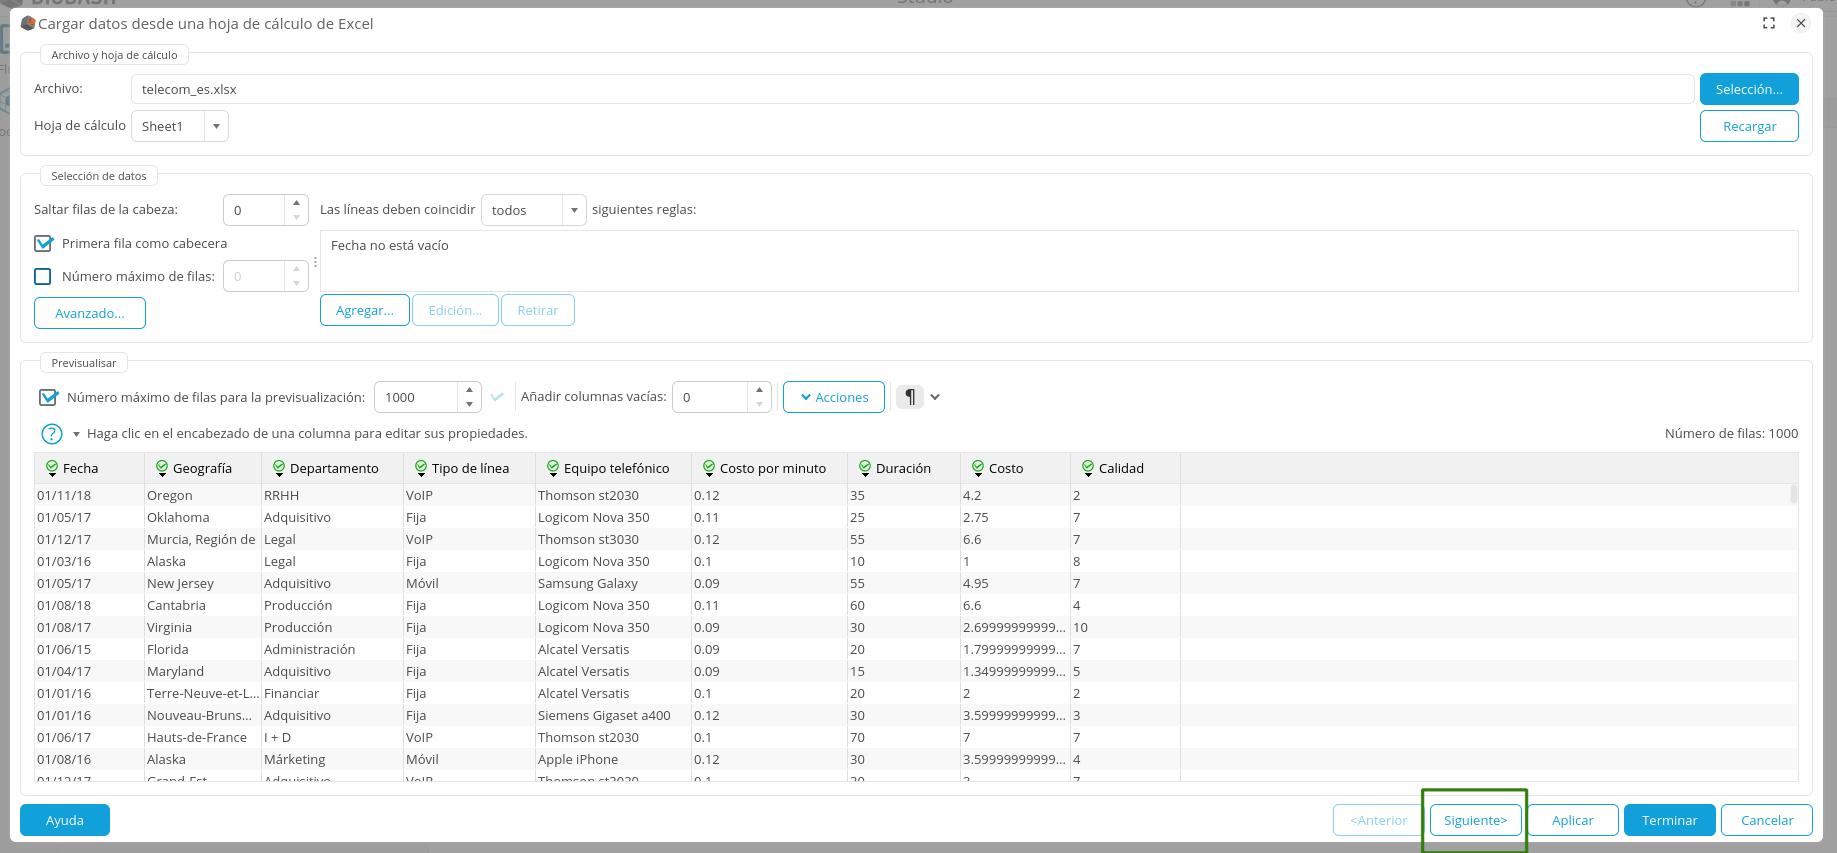
Task: Expand the Acciones dropdown menu
Action: [x=834, y=397]
